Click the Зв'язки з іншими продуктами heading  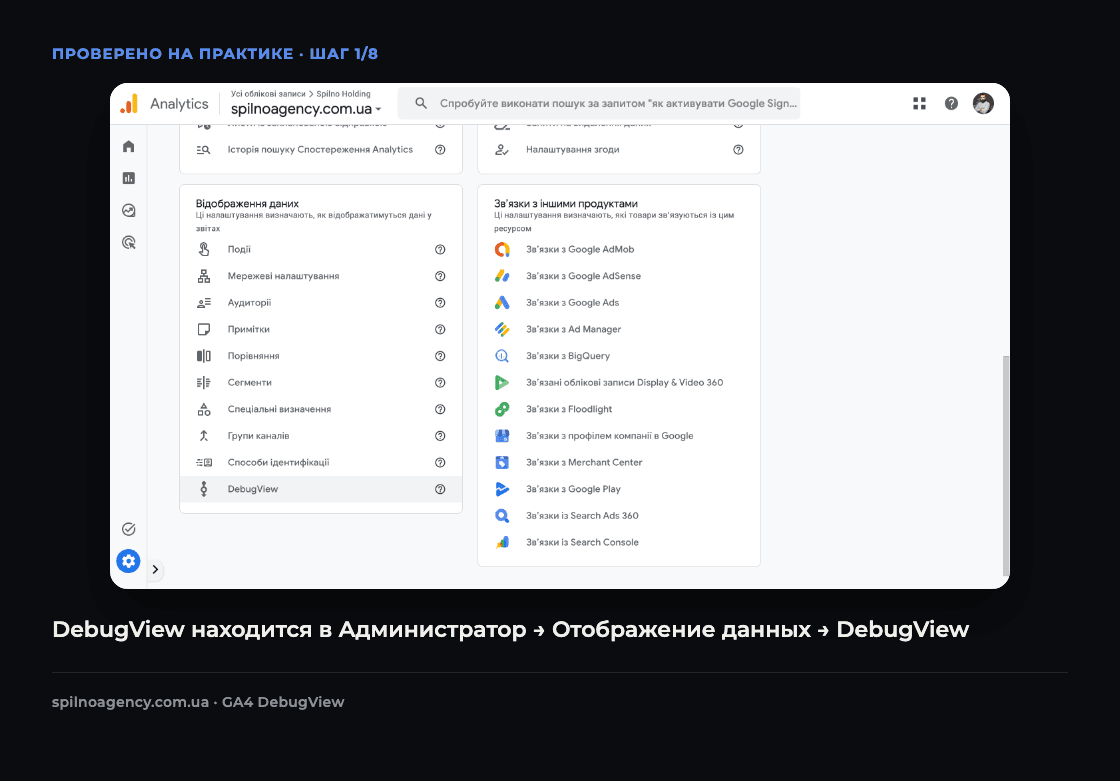click(x=566, y=204)
